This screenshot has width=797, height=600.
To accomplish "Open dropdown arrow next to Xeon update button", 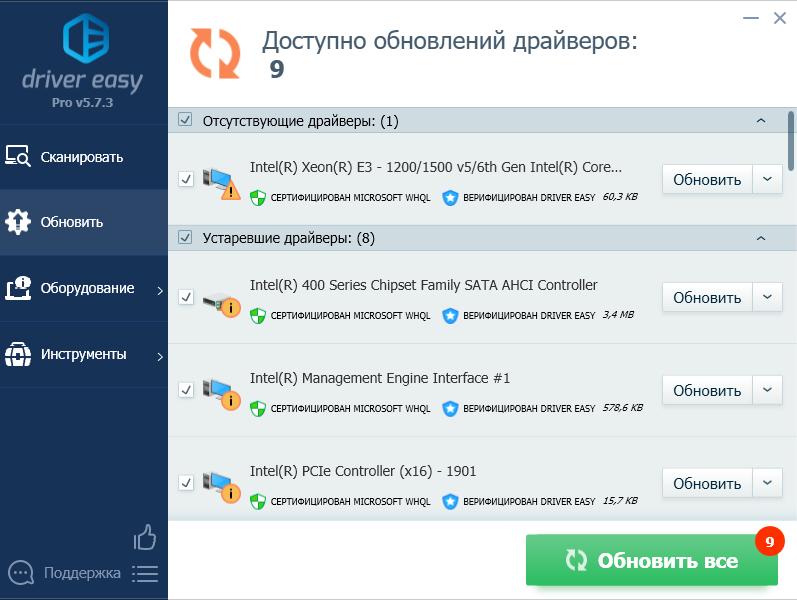I will coord(767,179).
